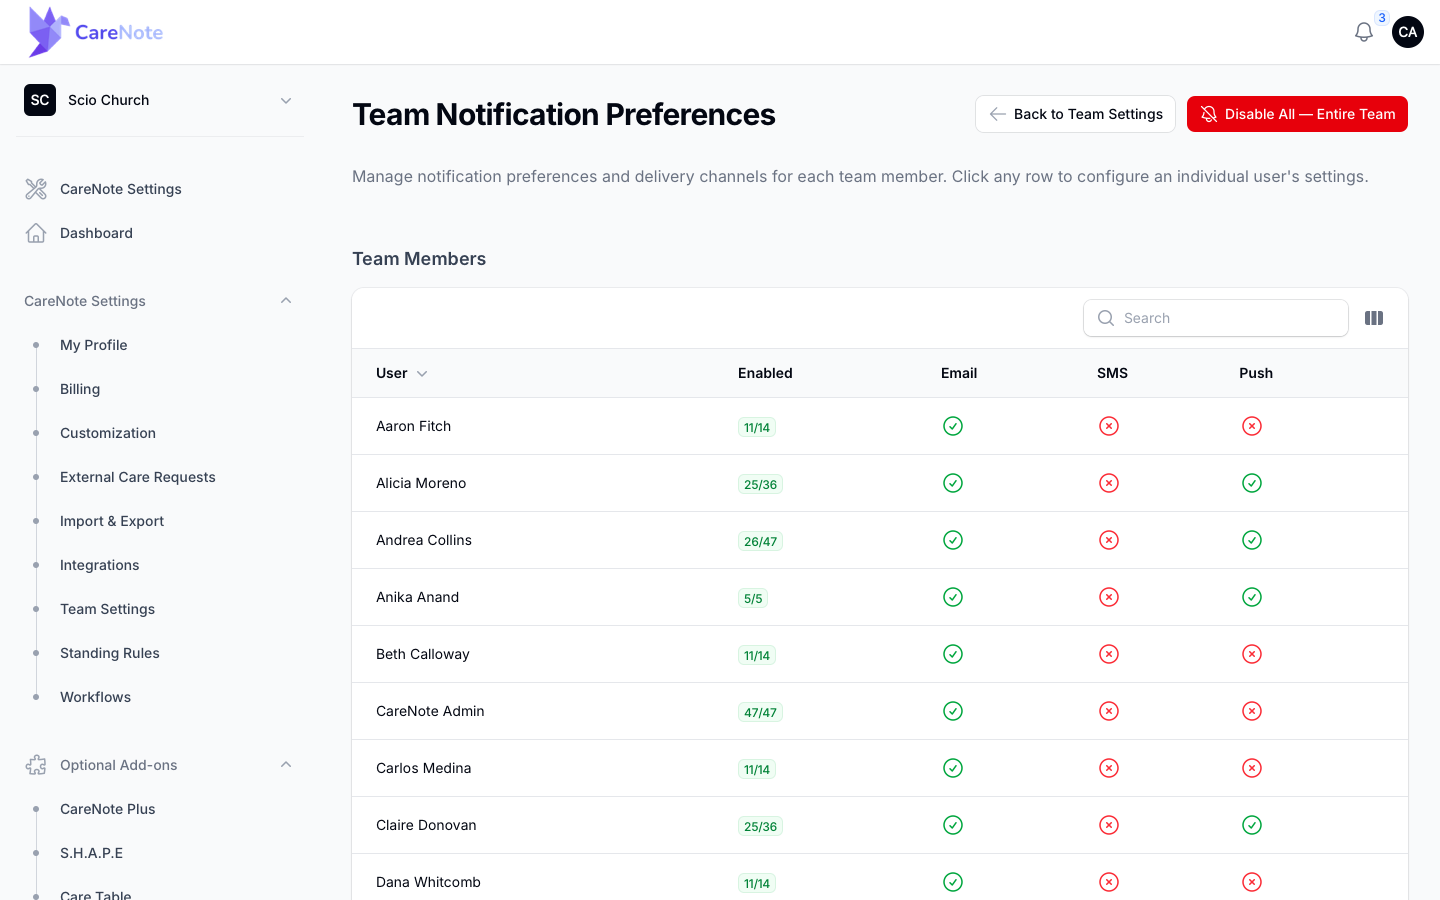
Task: Click Alicia Moreno's Push enabled icon
Action: [1252, 483]
